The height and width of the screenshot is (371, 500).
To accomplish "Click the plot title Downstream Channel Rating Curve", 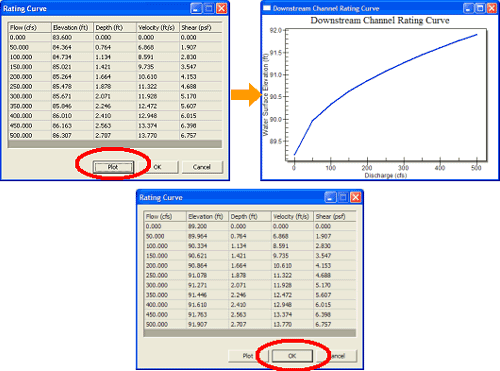I will click(x=380, y=21).
